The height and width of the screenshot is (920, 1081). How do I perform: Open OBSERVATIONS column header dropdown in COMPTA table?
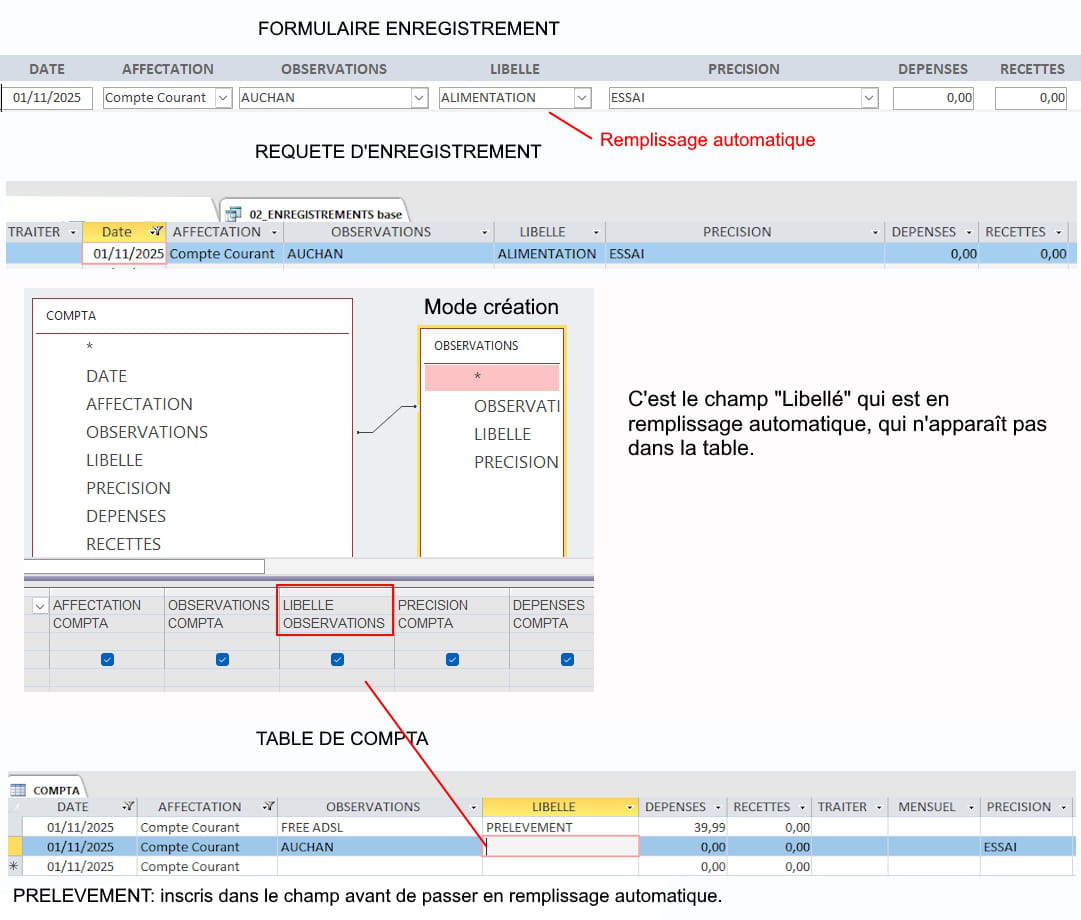pos(473,807)
